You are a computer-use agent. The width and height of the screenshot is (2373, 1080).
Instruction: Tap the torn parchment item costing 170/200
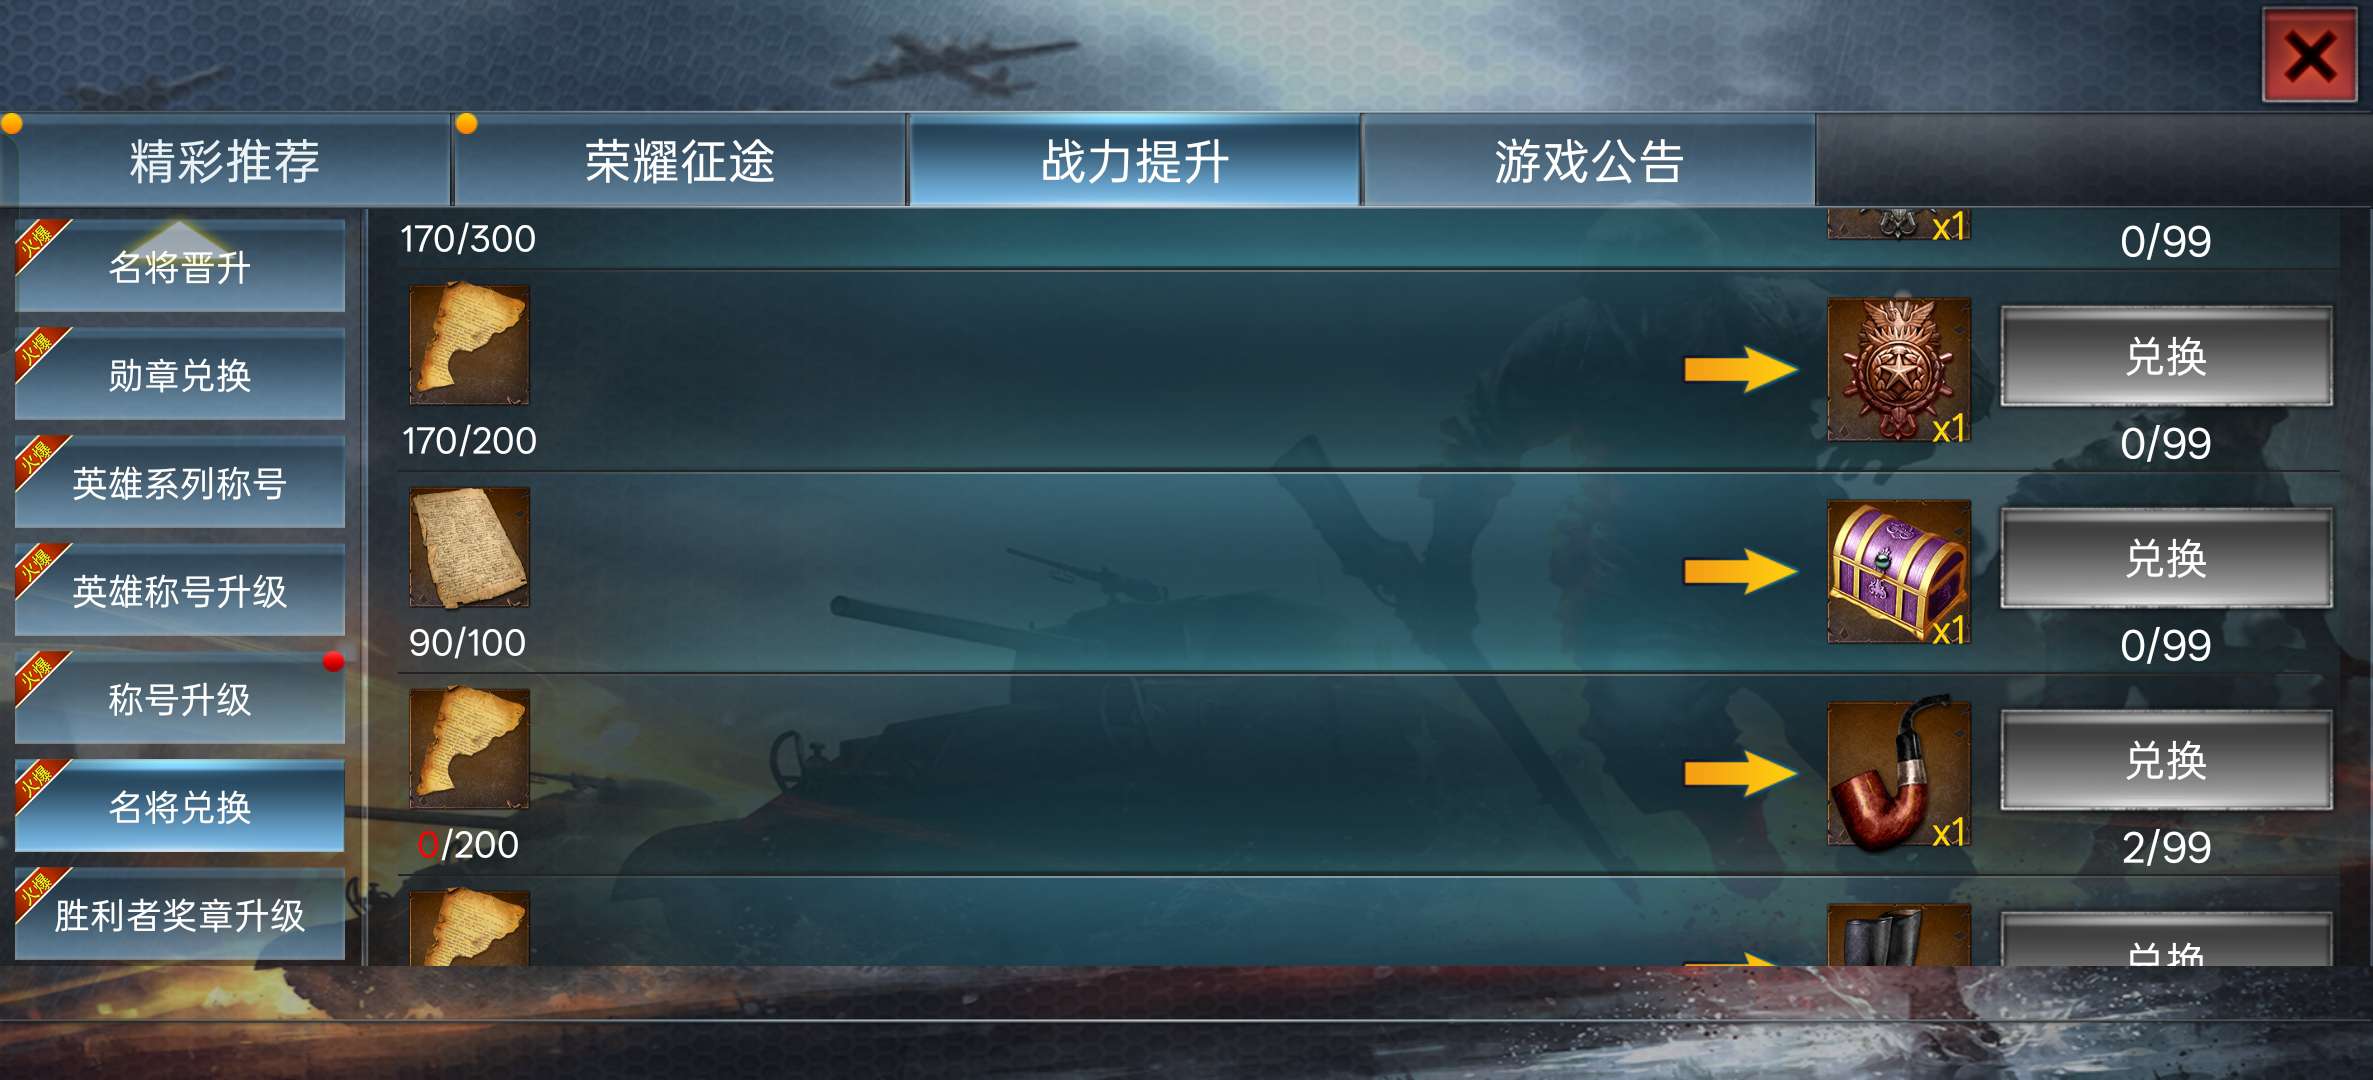[469, 345]
